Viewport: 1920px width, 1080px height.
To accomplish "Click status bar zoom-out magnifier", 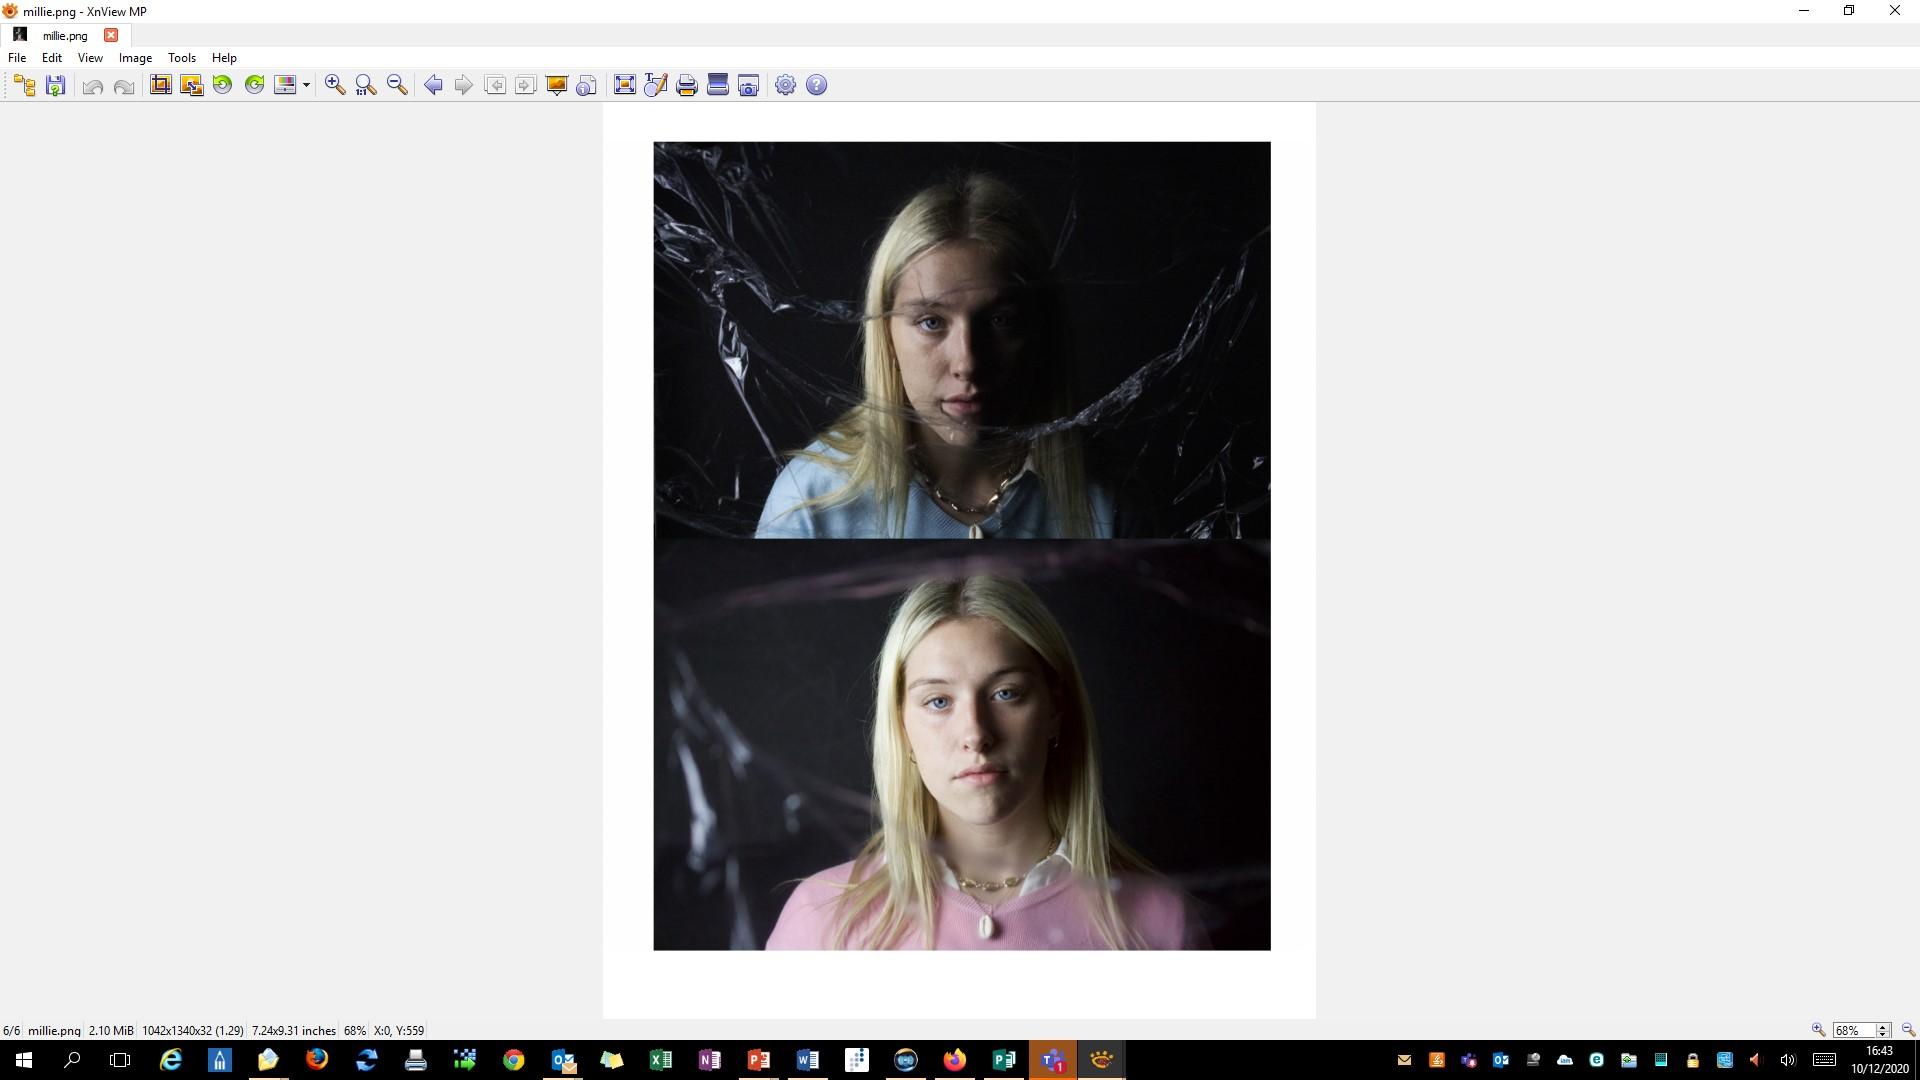I will pos(1907,1030).
